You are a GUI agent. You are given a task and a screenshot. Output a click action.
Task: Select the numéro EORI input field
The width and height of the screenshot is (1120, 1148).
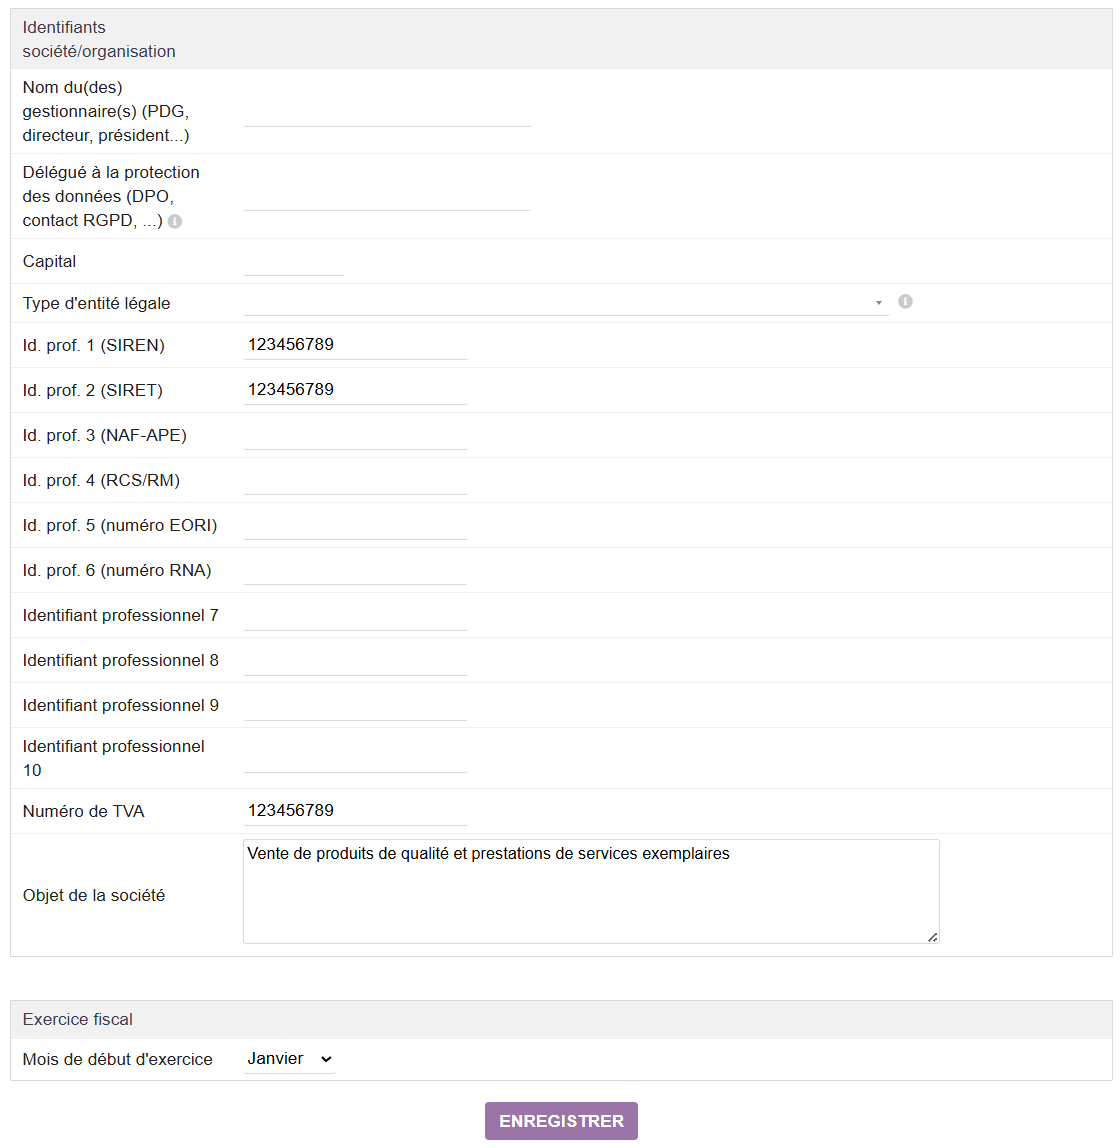tap(355, 525)
